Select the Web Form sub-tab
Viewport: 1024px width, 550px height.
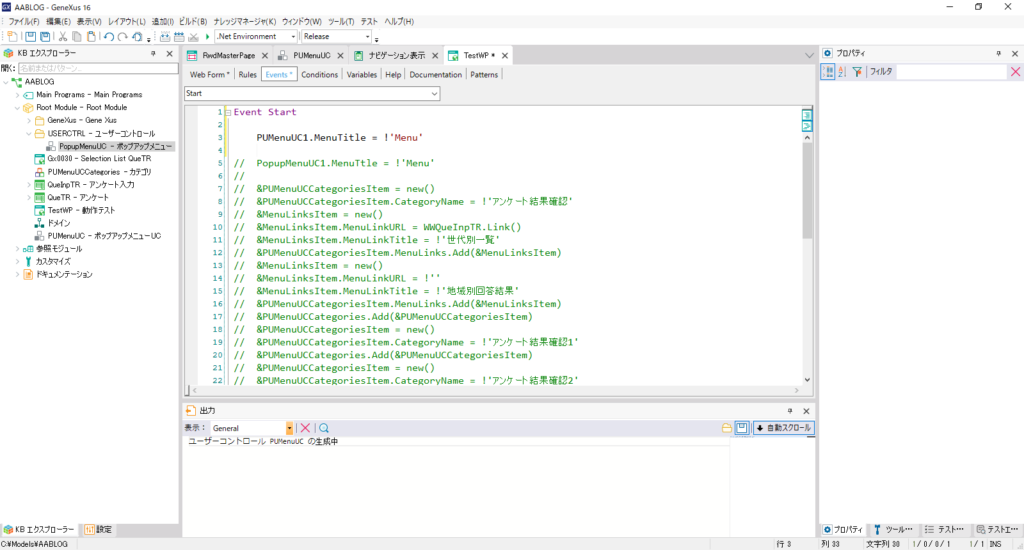click(209, 74)
